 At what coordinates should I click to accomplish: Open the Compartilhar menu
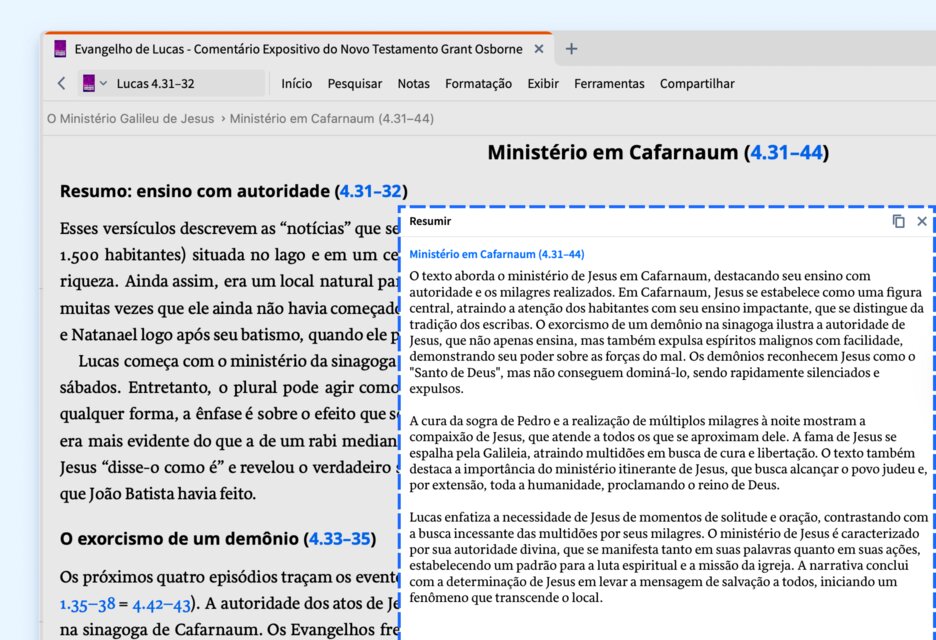point(697,84)
